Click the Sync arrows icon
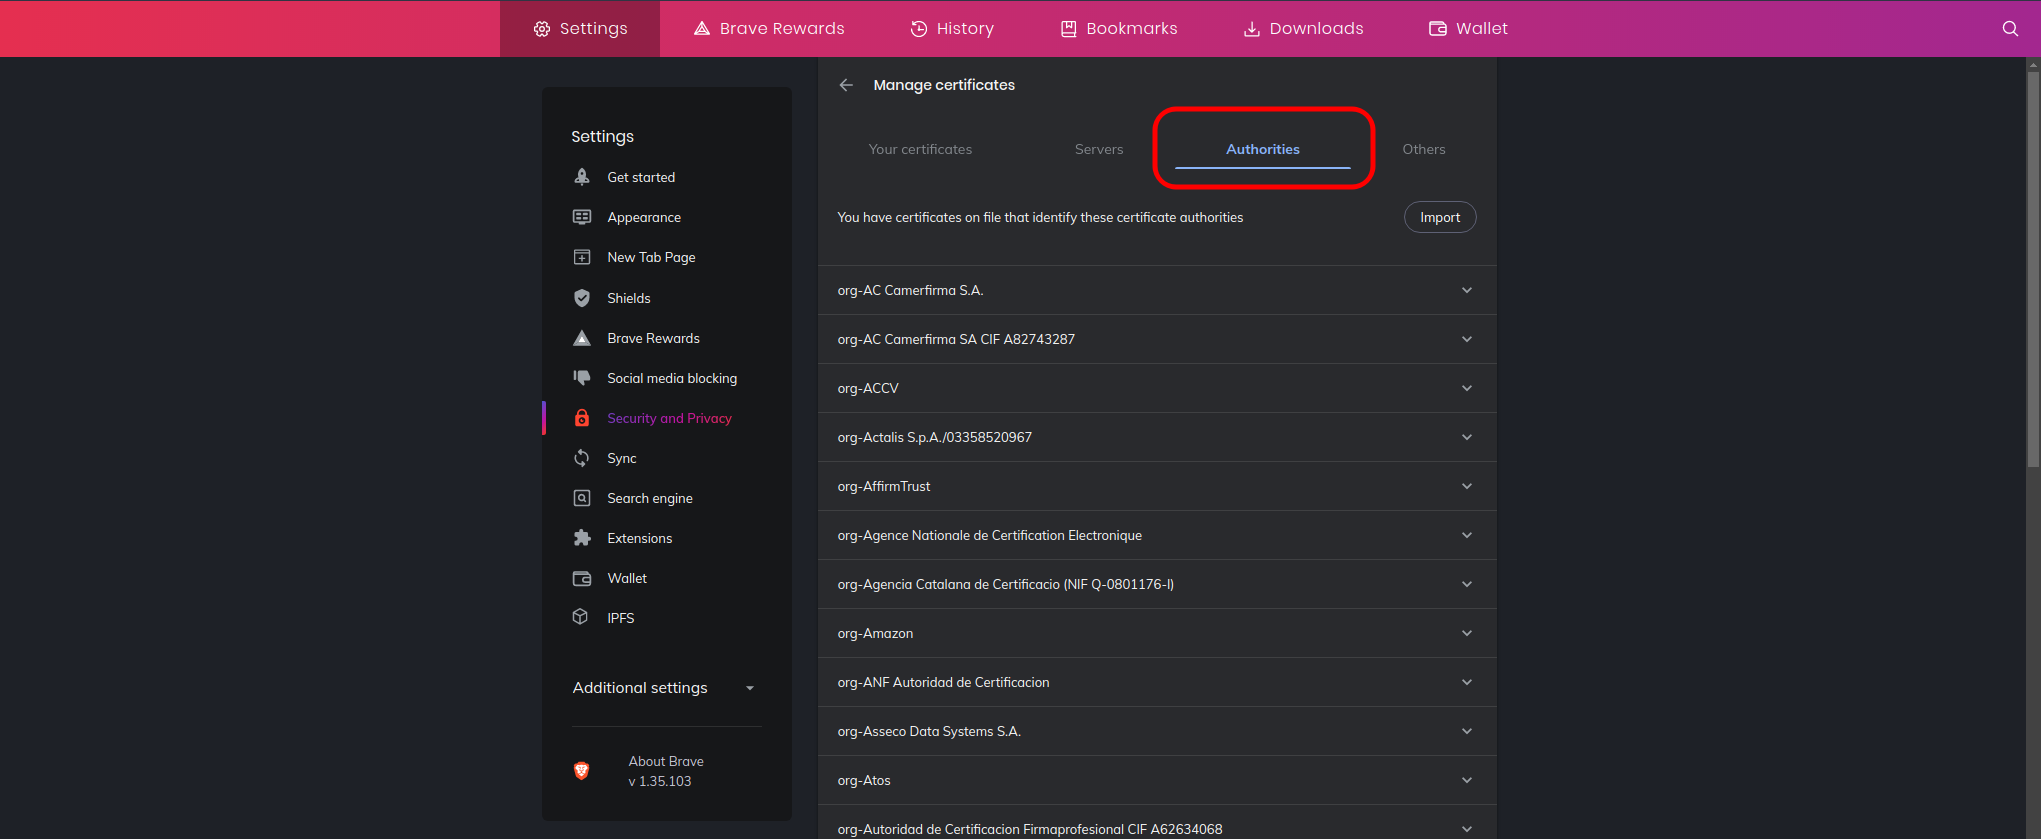Viewport: 2041px width, 839px height. click(582, 458)
